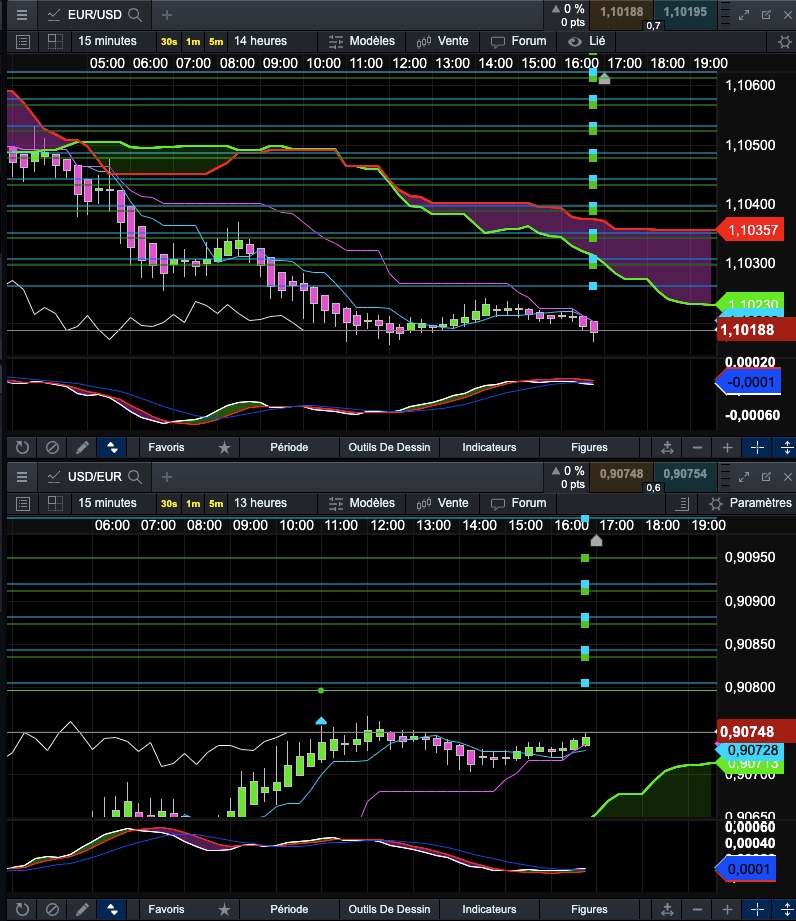This screenshot has width=796, height=921.
Task: Open the hamburger menu of the EUR/USD chart
Action: [x=22, y=15]
